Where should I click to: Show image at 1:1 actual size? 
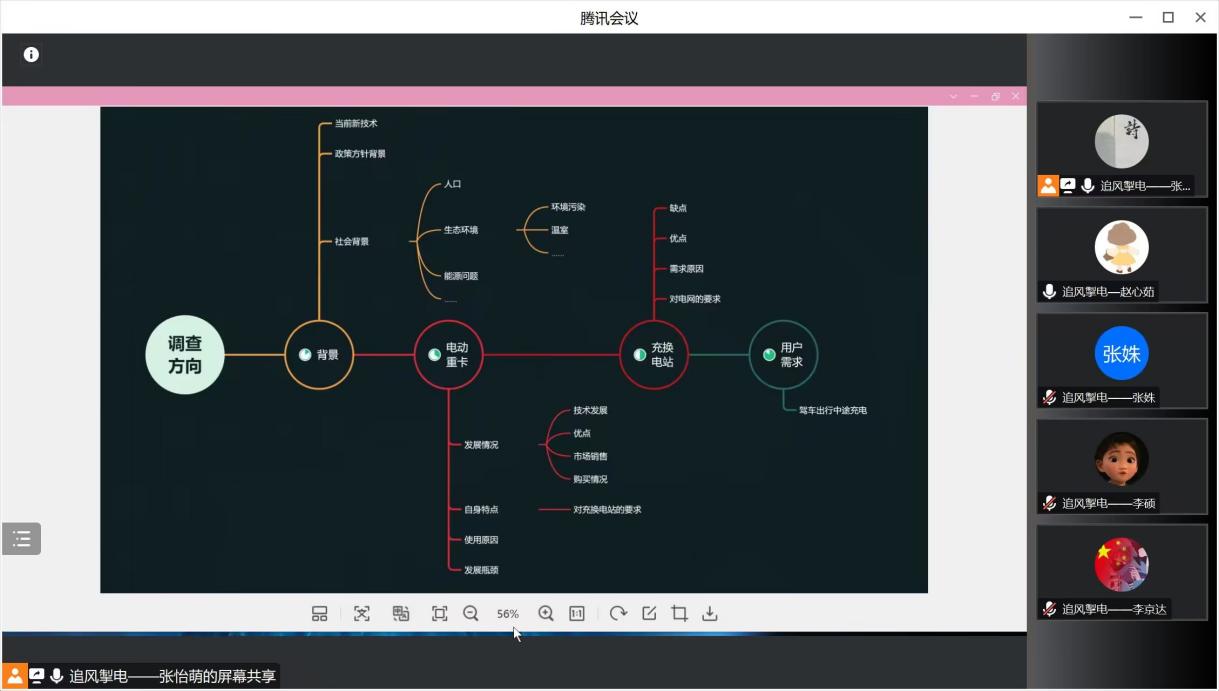point(577,614)
